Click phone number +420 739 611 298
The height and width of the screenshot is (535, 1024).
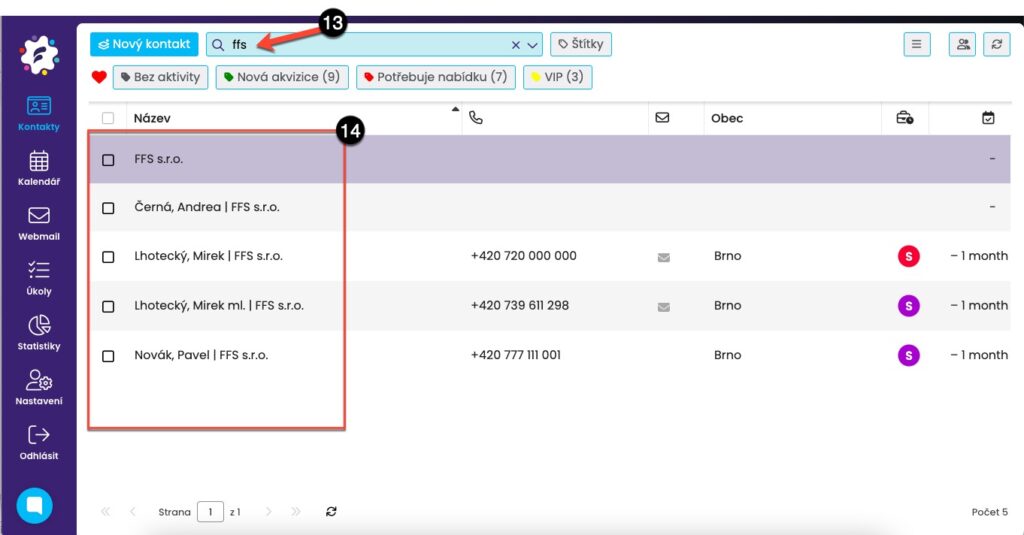point(520,306)
